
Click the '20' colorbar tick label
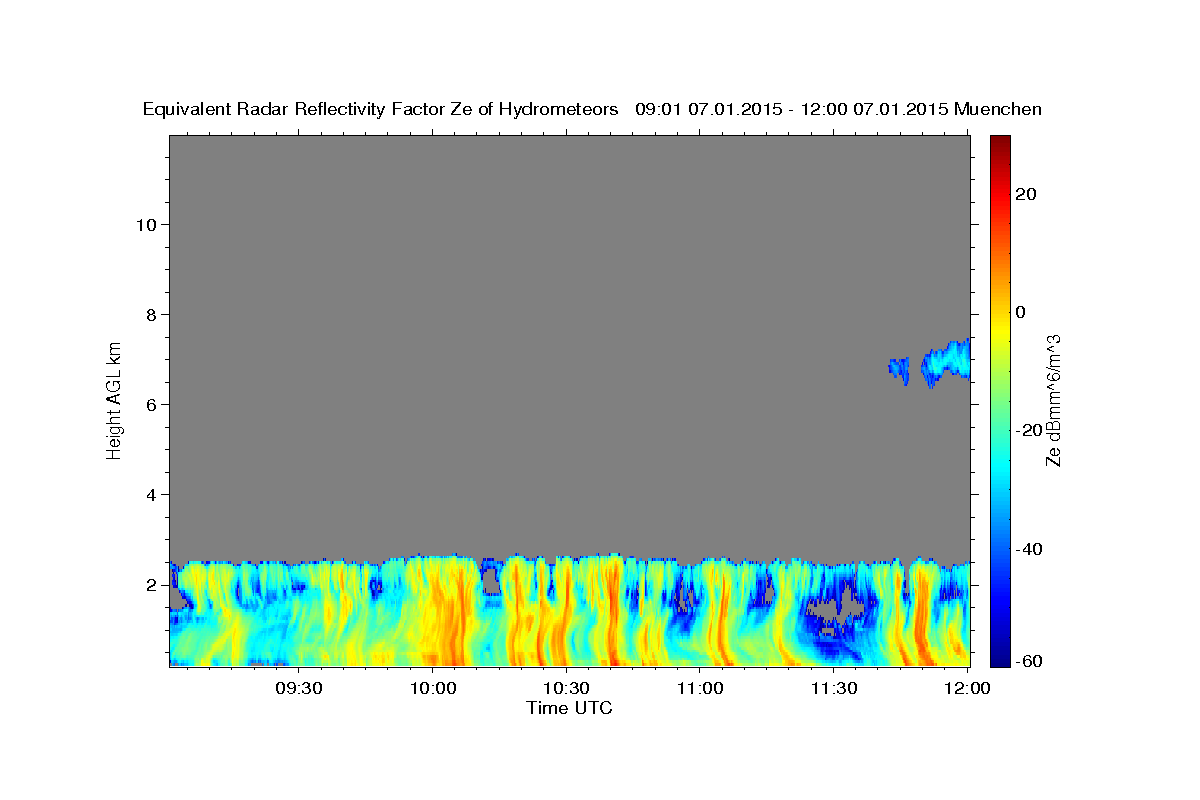[x=1025, y=194]
